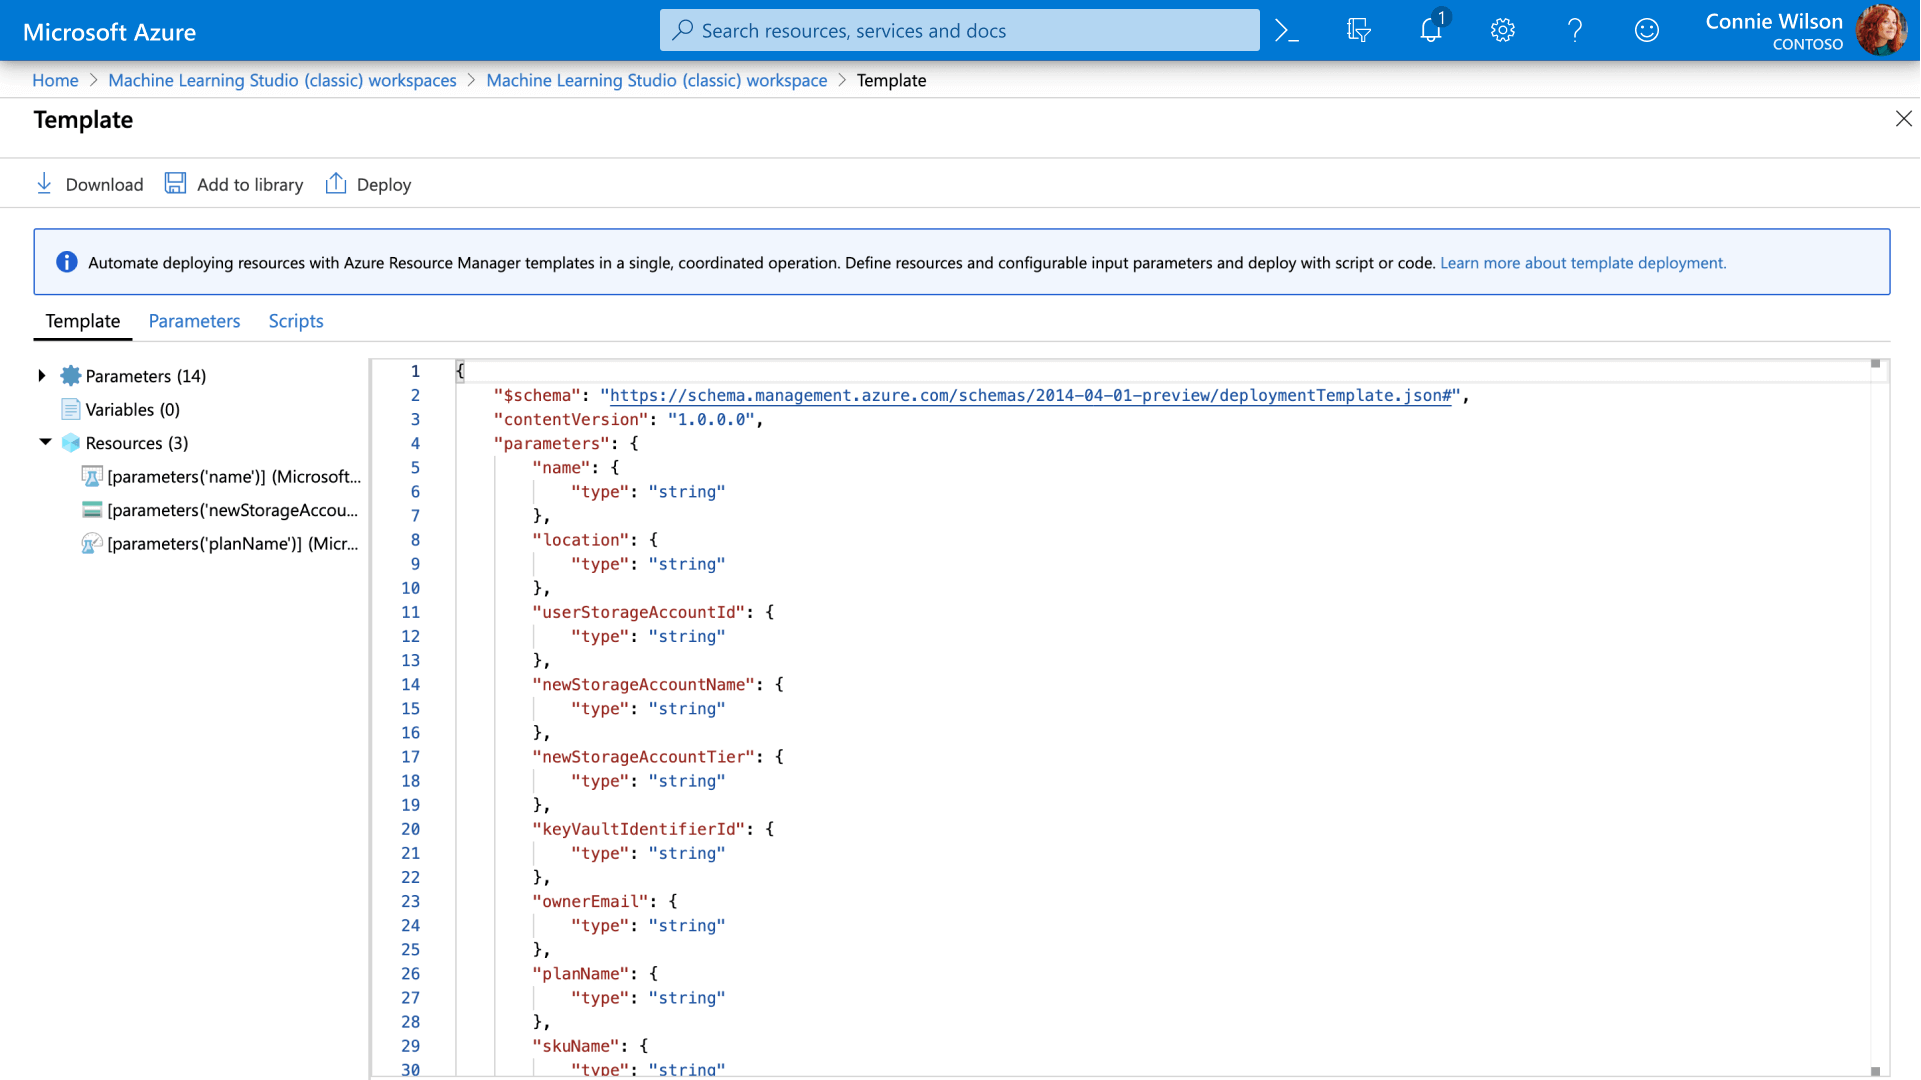Click line number 4 in the gutter
The width and height of the screenshot is (1921, 1080).
coord(415,443)
